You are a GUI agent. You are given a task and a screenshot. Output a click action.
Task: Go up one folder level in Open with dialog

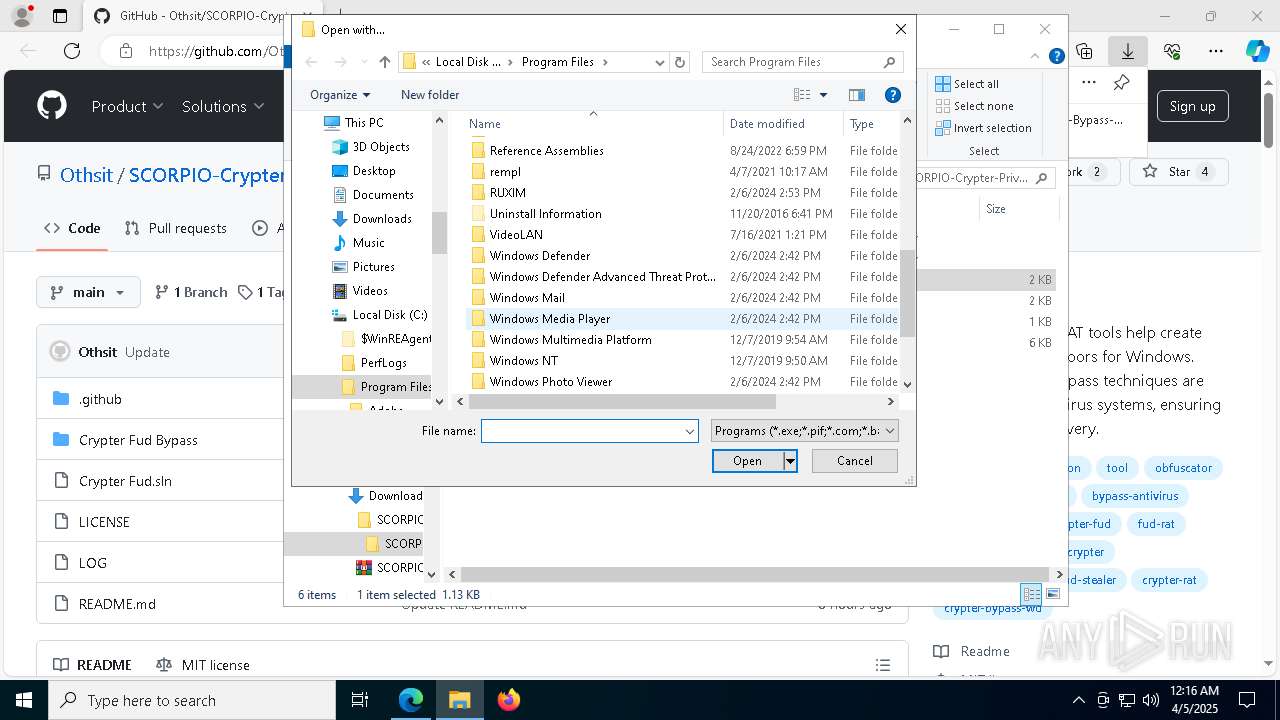(x=385, y=62)
